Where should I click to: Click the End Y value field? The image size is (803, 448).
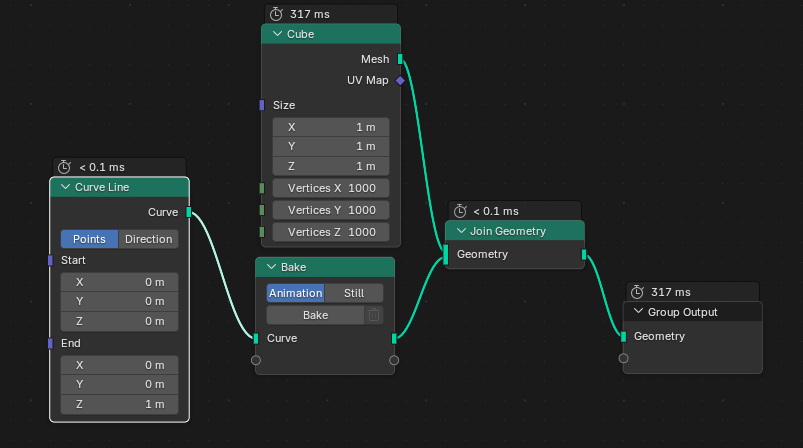pyautogui.click(x=119, y=385)
